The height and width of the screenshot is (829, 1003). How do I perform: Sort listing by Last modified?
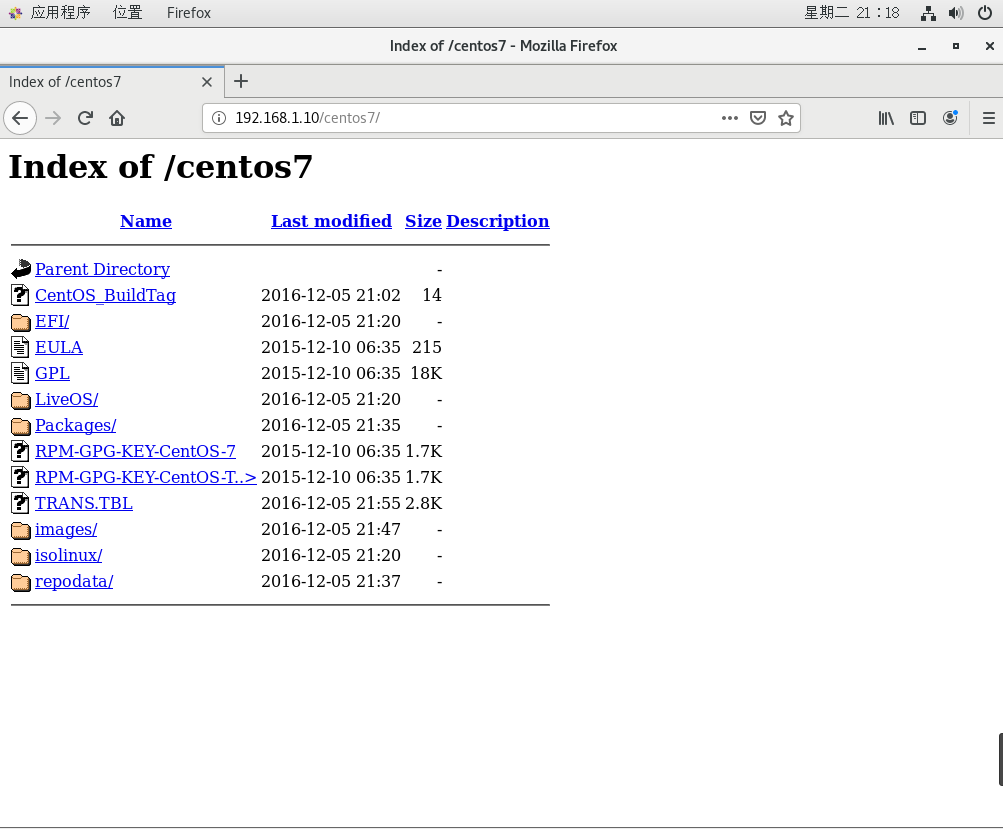pos(331,221)
